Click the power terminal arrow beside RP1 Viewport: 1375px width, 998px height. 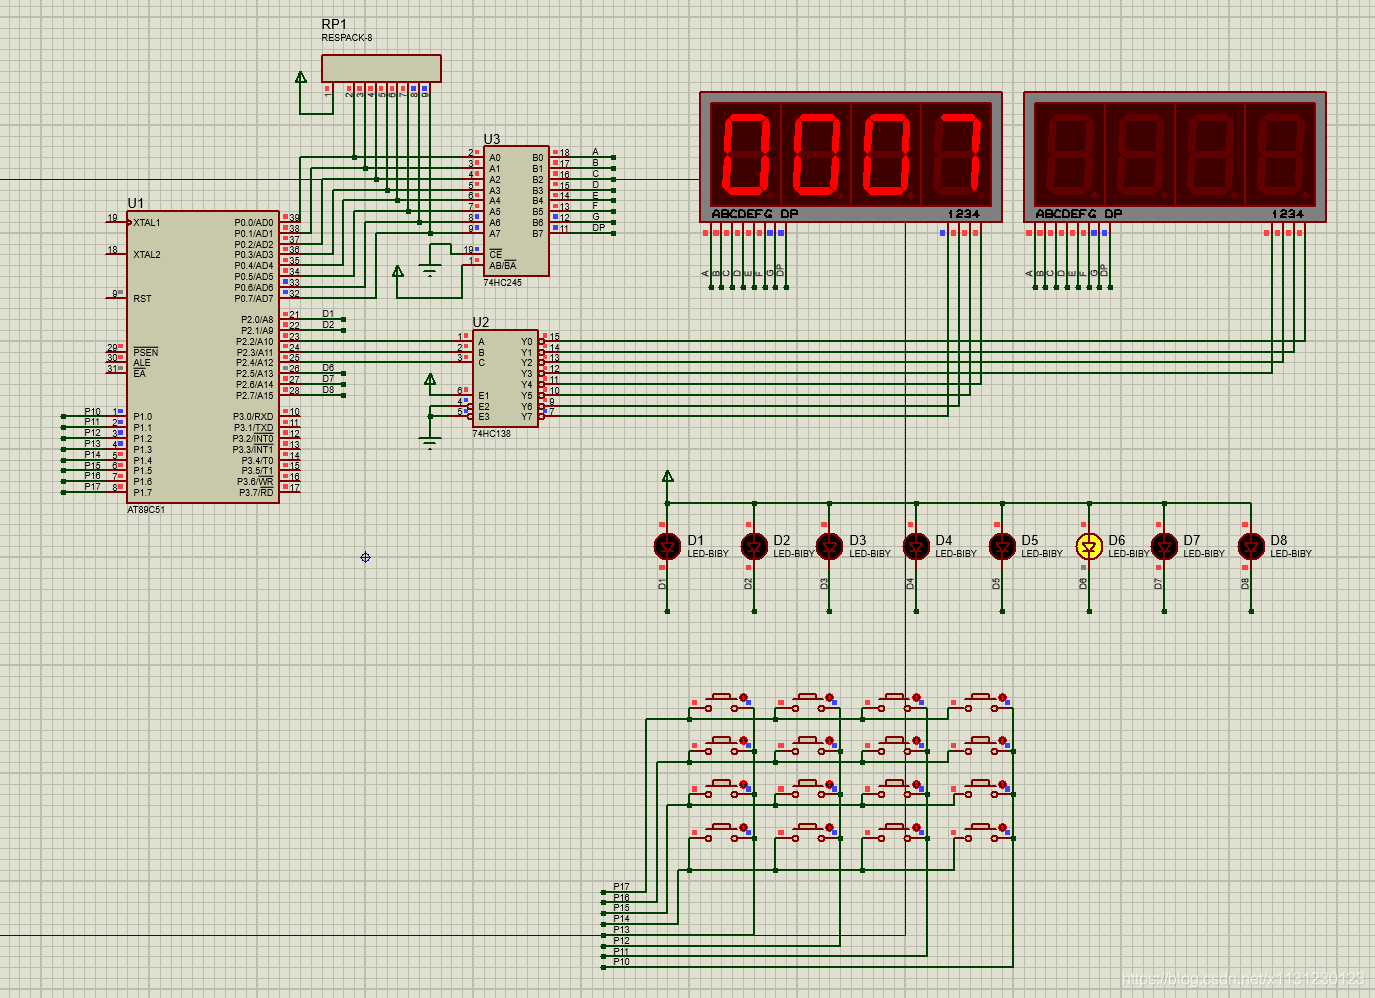pyautogui.click(x=301, y=77)
